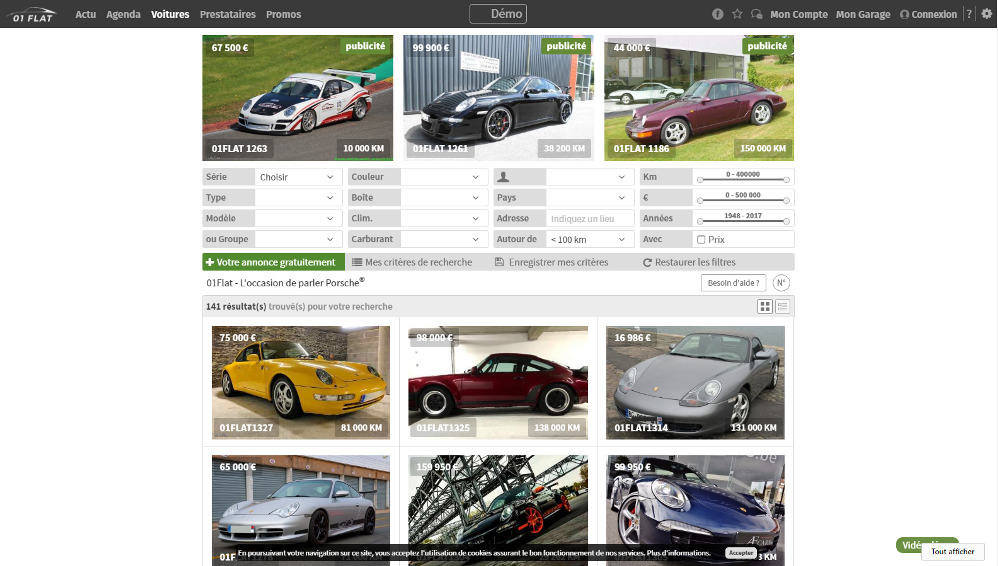Open listing 01FLAT1327 yellow Porsche

coord(301,383)
